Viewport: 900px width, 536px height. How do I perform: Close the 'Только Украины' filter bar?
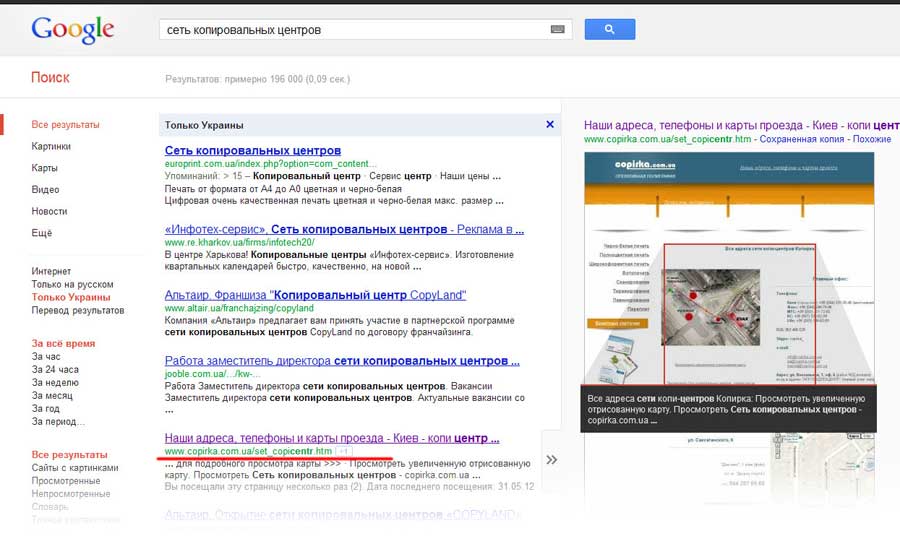click(x=550, y=124)
